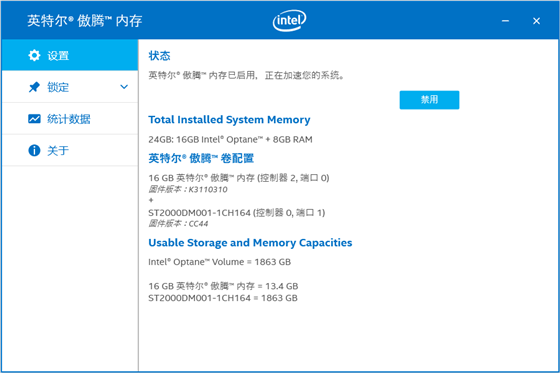This screenshot has height=373, width=560.
Task: Click the 状态 status heading
Action: [x=159, y=56]
